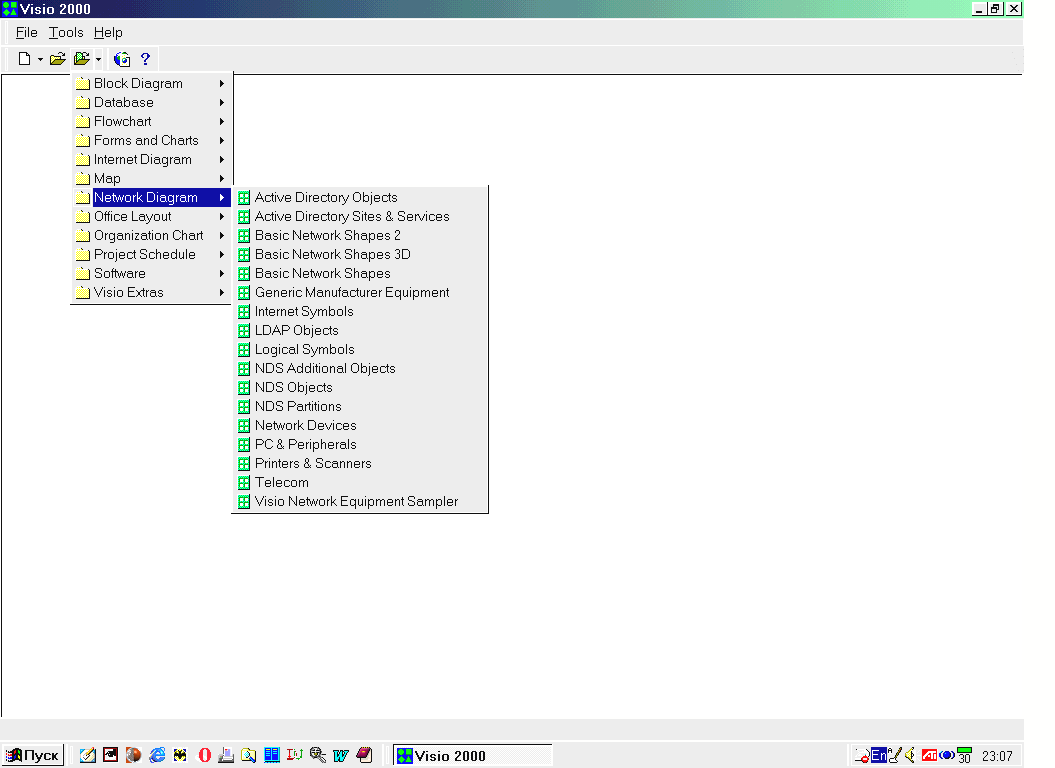Choose Organization Chart in the stencil menu

coord(151,236)
